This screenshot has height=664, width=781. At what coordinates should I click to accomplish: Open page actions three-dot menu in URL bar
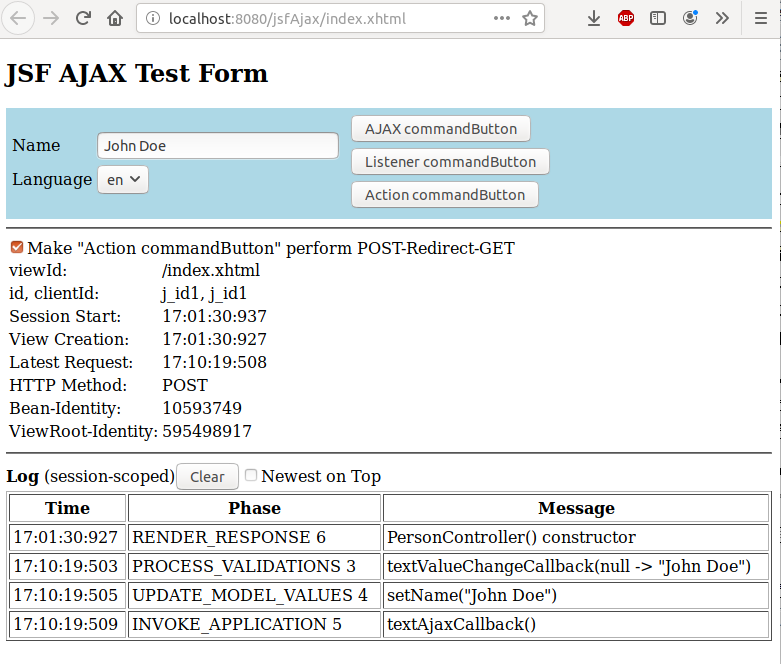(x=502, y=18)
